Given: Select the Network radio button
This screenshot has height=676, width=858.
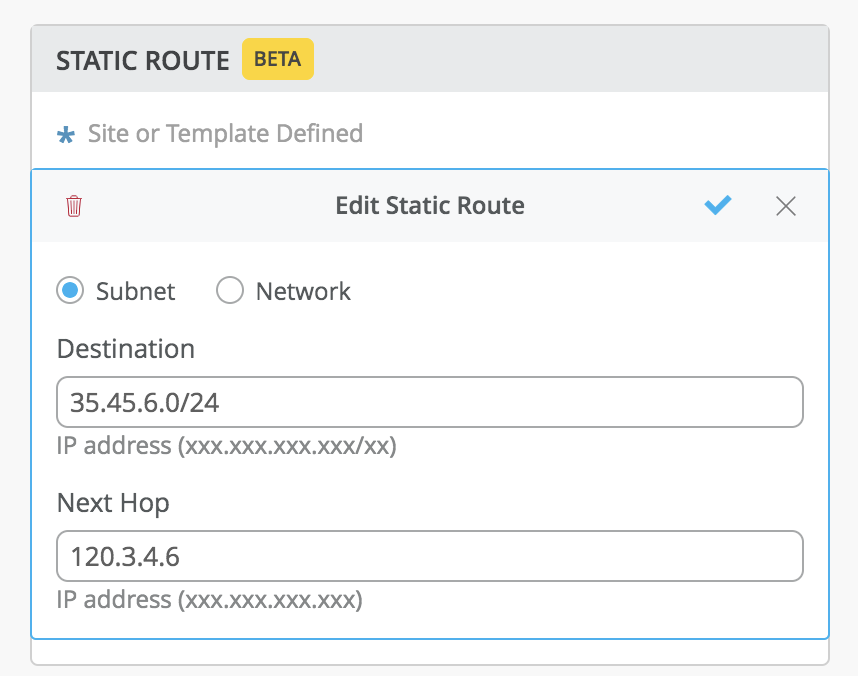Looking at the screenshot, I should tap(230, 291).
